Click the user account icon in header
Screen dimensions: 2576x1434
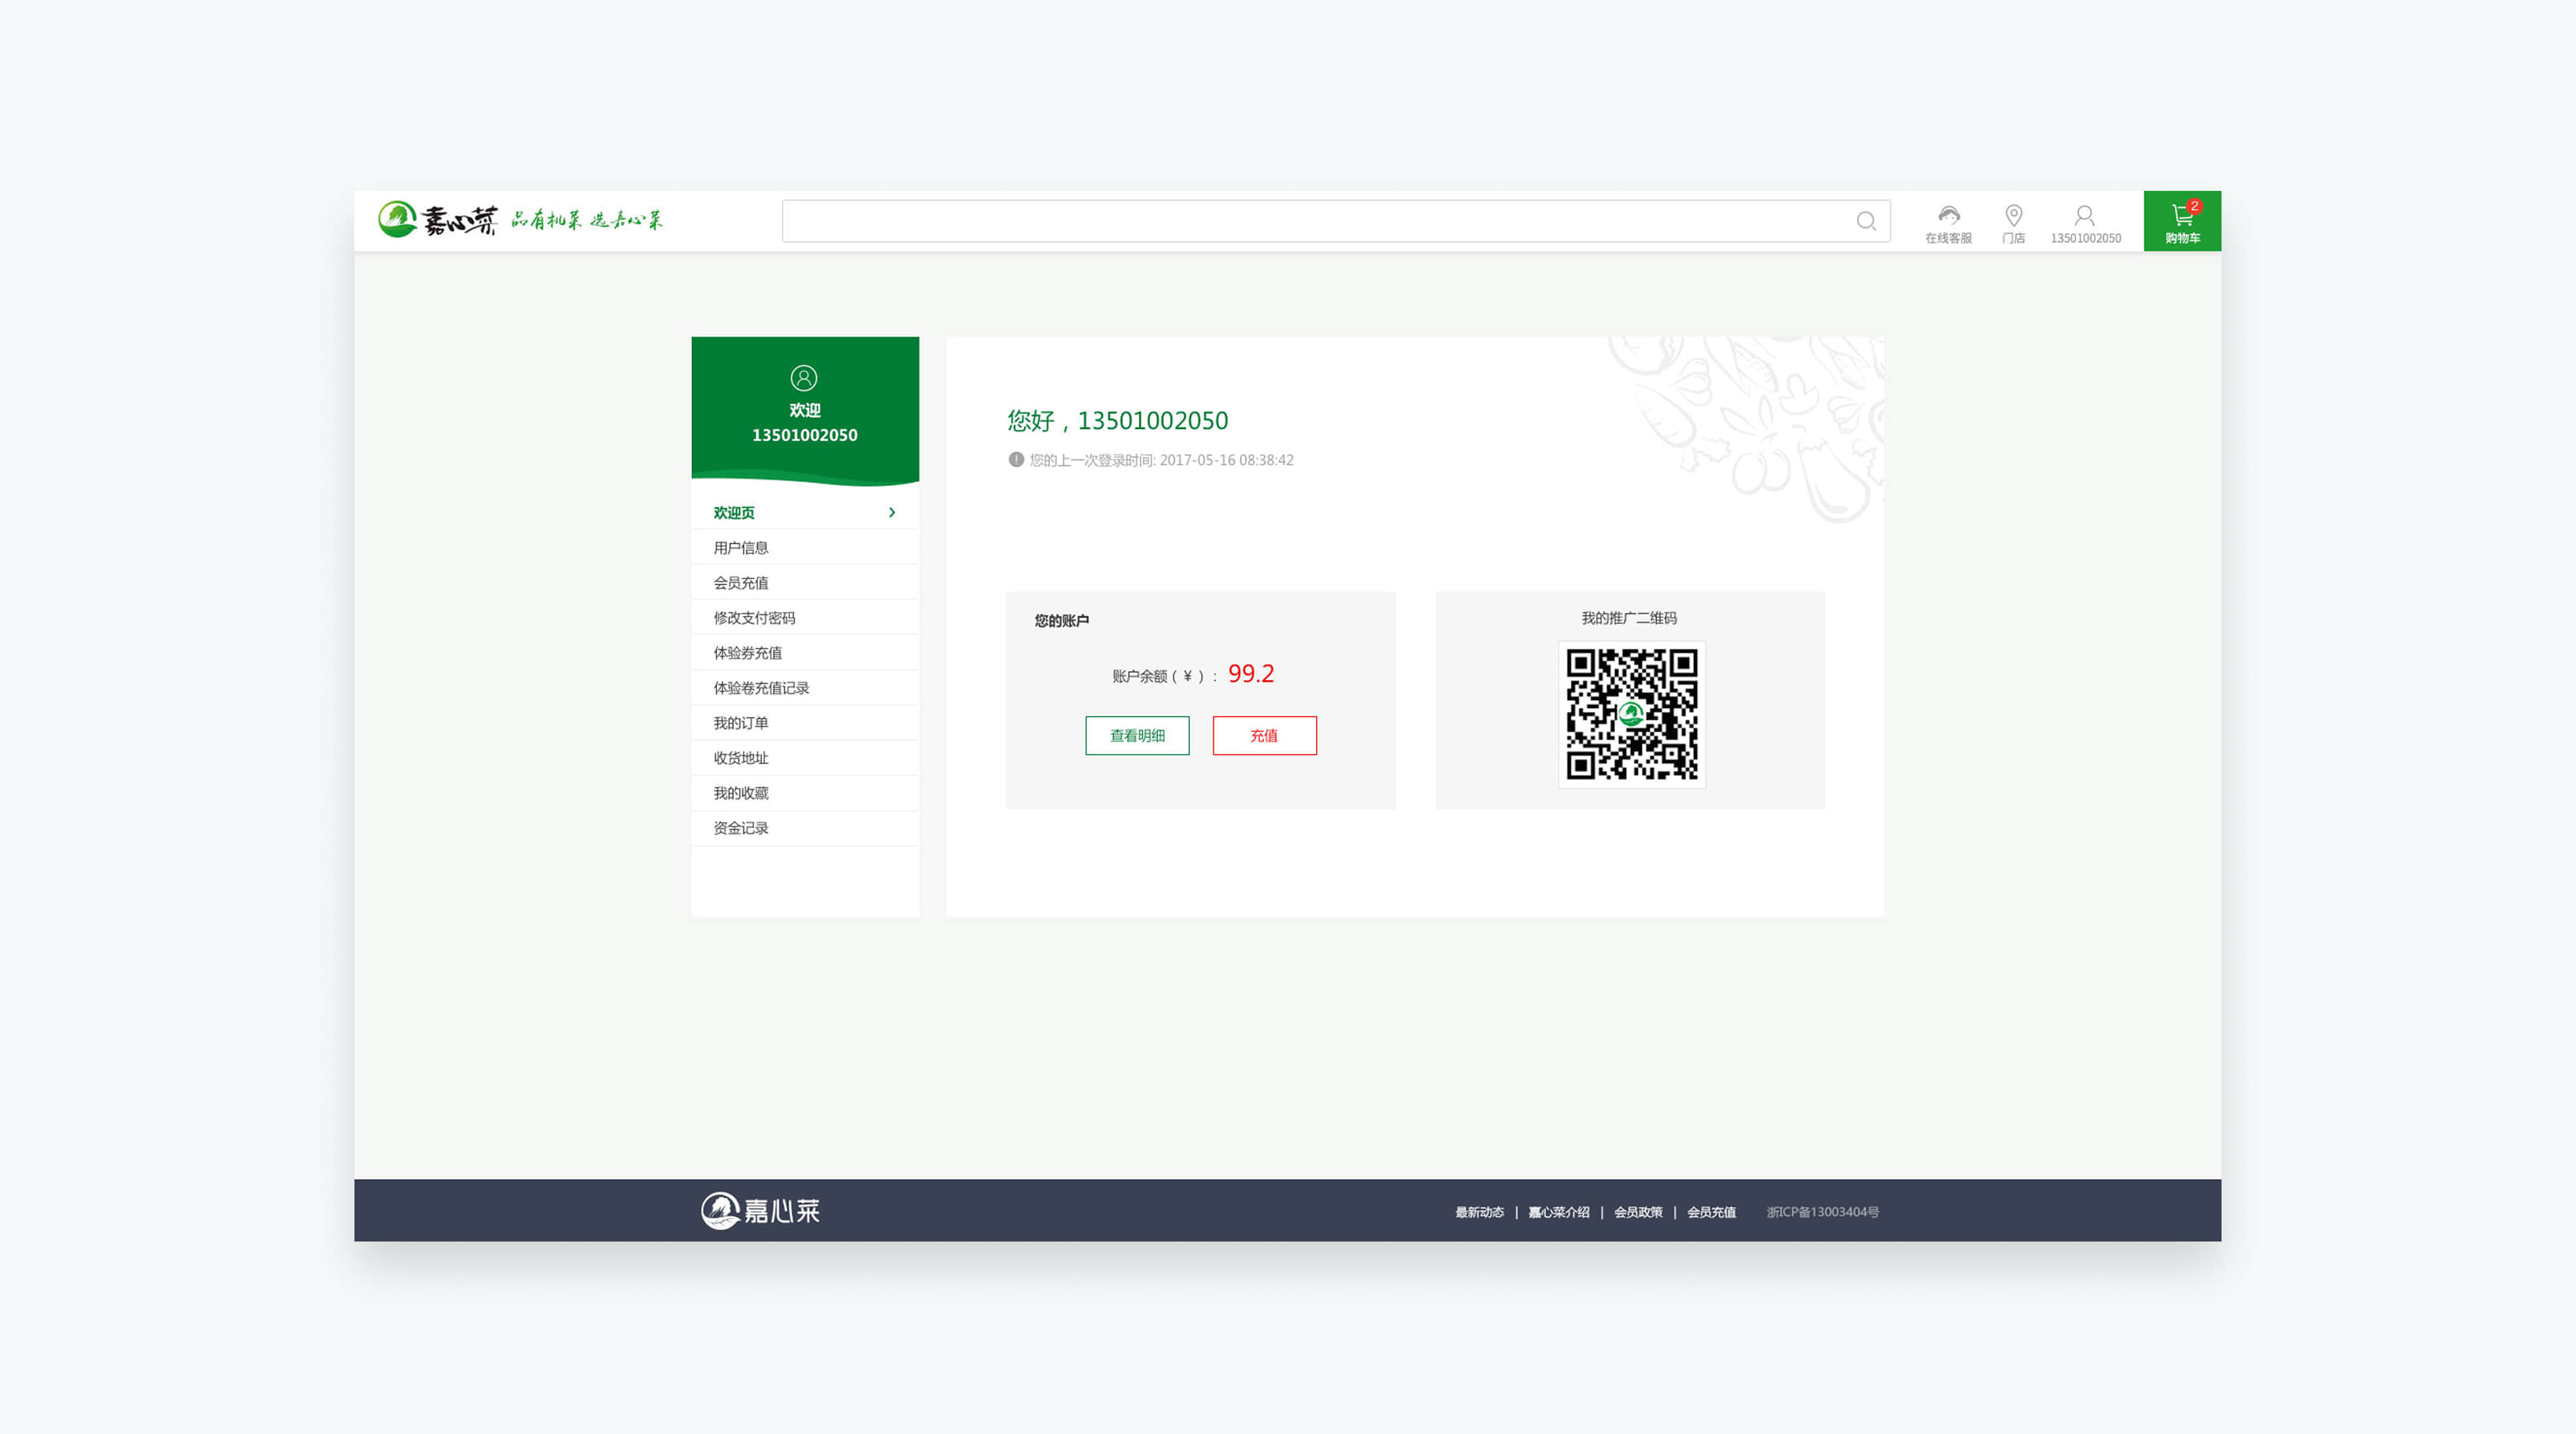coord(2084,216)
